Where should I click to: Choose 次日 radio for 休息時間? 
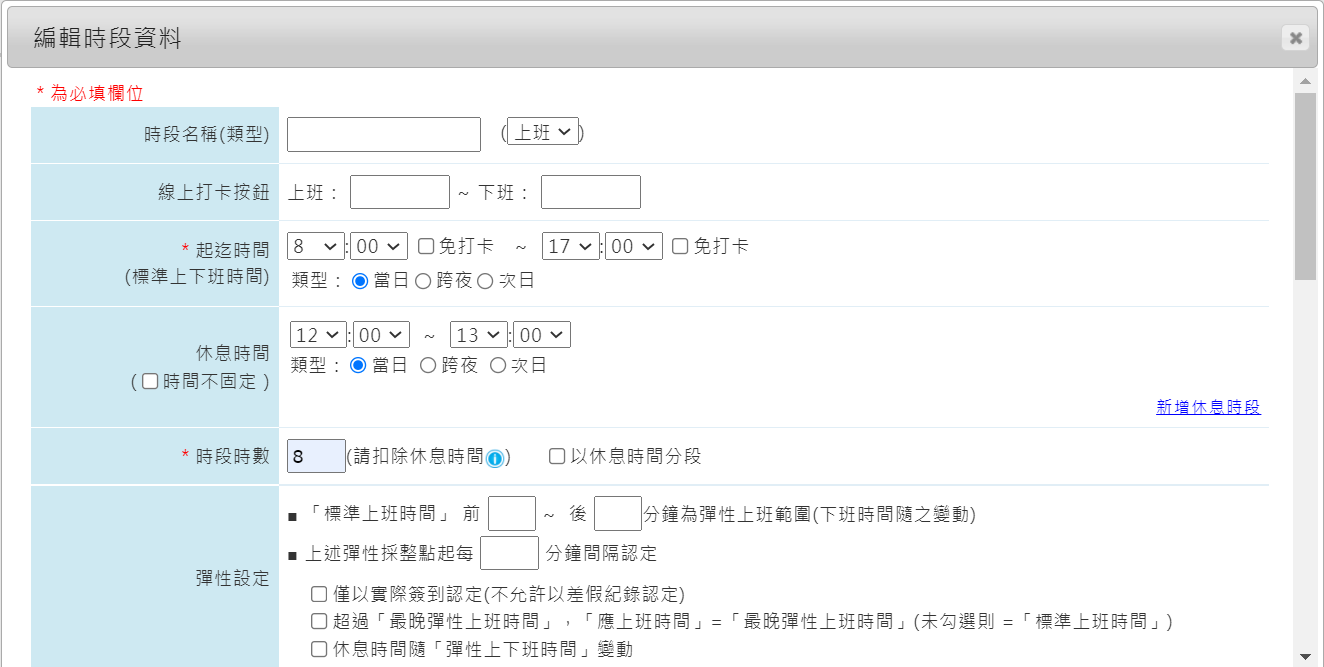[x=498, y=366]
